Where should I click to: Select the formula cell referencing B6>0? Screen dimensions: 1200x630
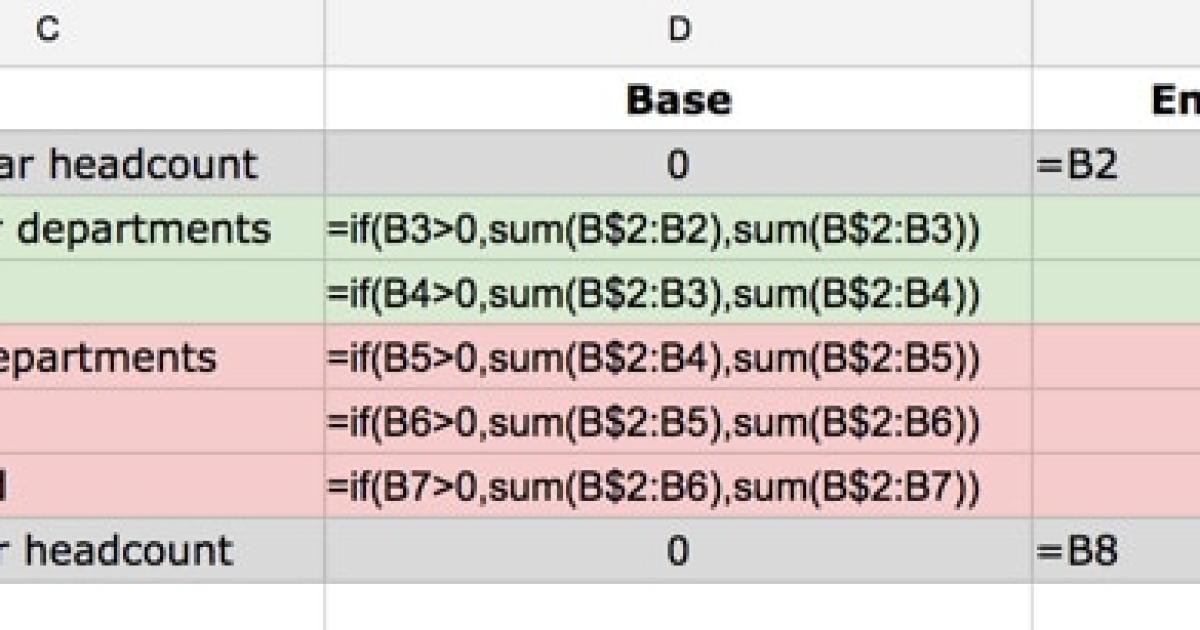[x=680, y=423]
